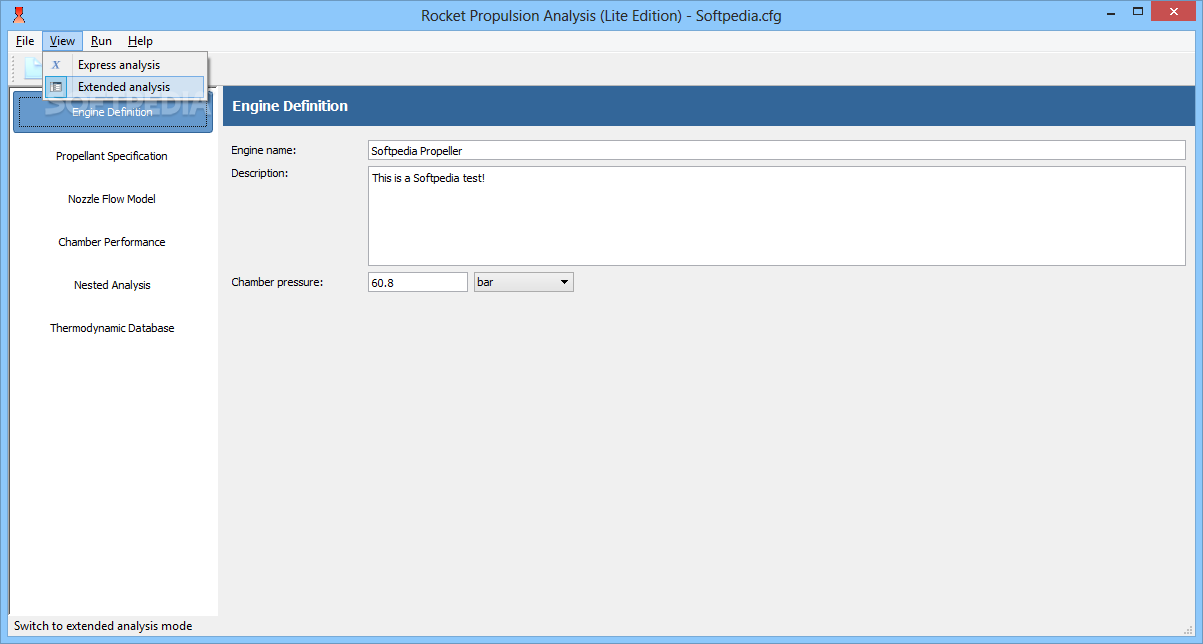Maximize the Rocket Propulsion Analysis window
Screen dimensions: 1203x644
[x=1138, y=12]
